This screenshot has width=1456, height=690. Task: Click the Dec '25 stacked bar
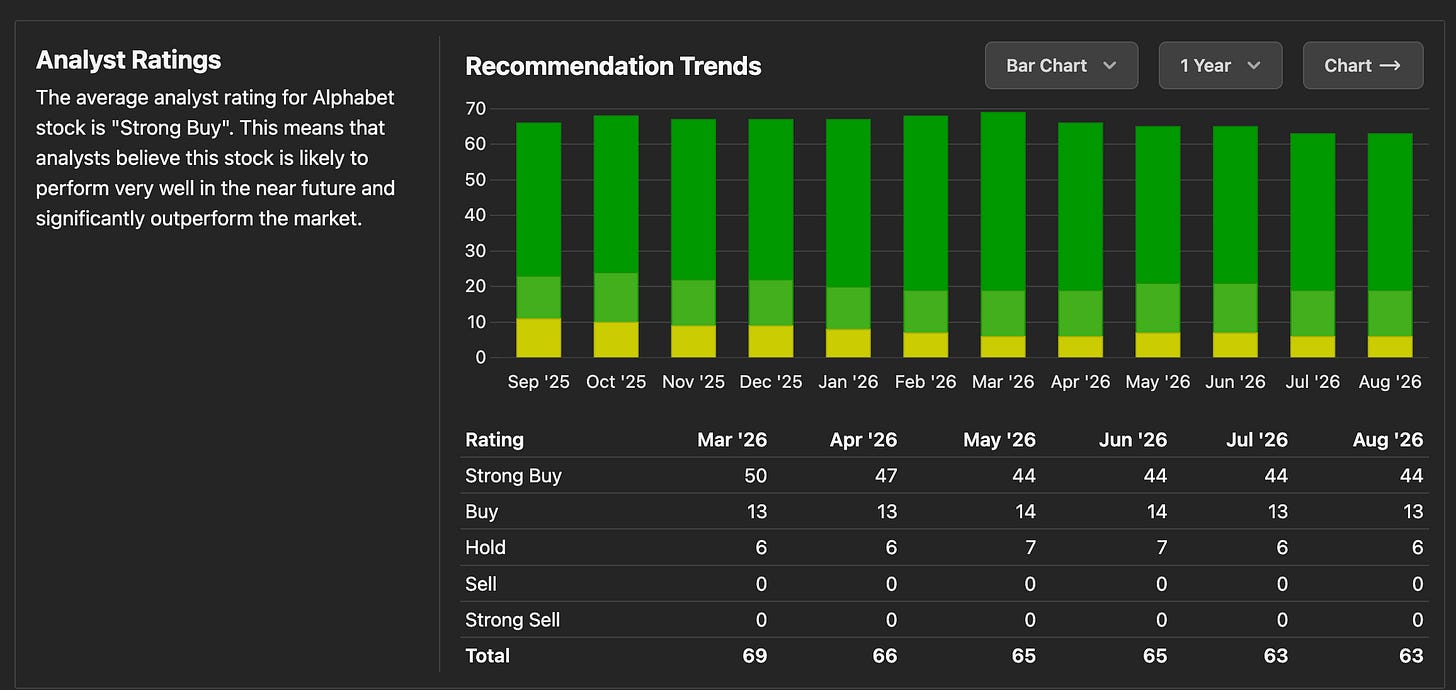771,238
